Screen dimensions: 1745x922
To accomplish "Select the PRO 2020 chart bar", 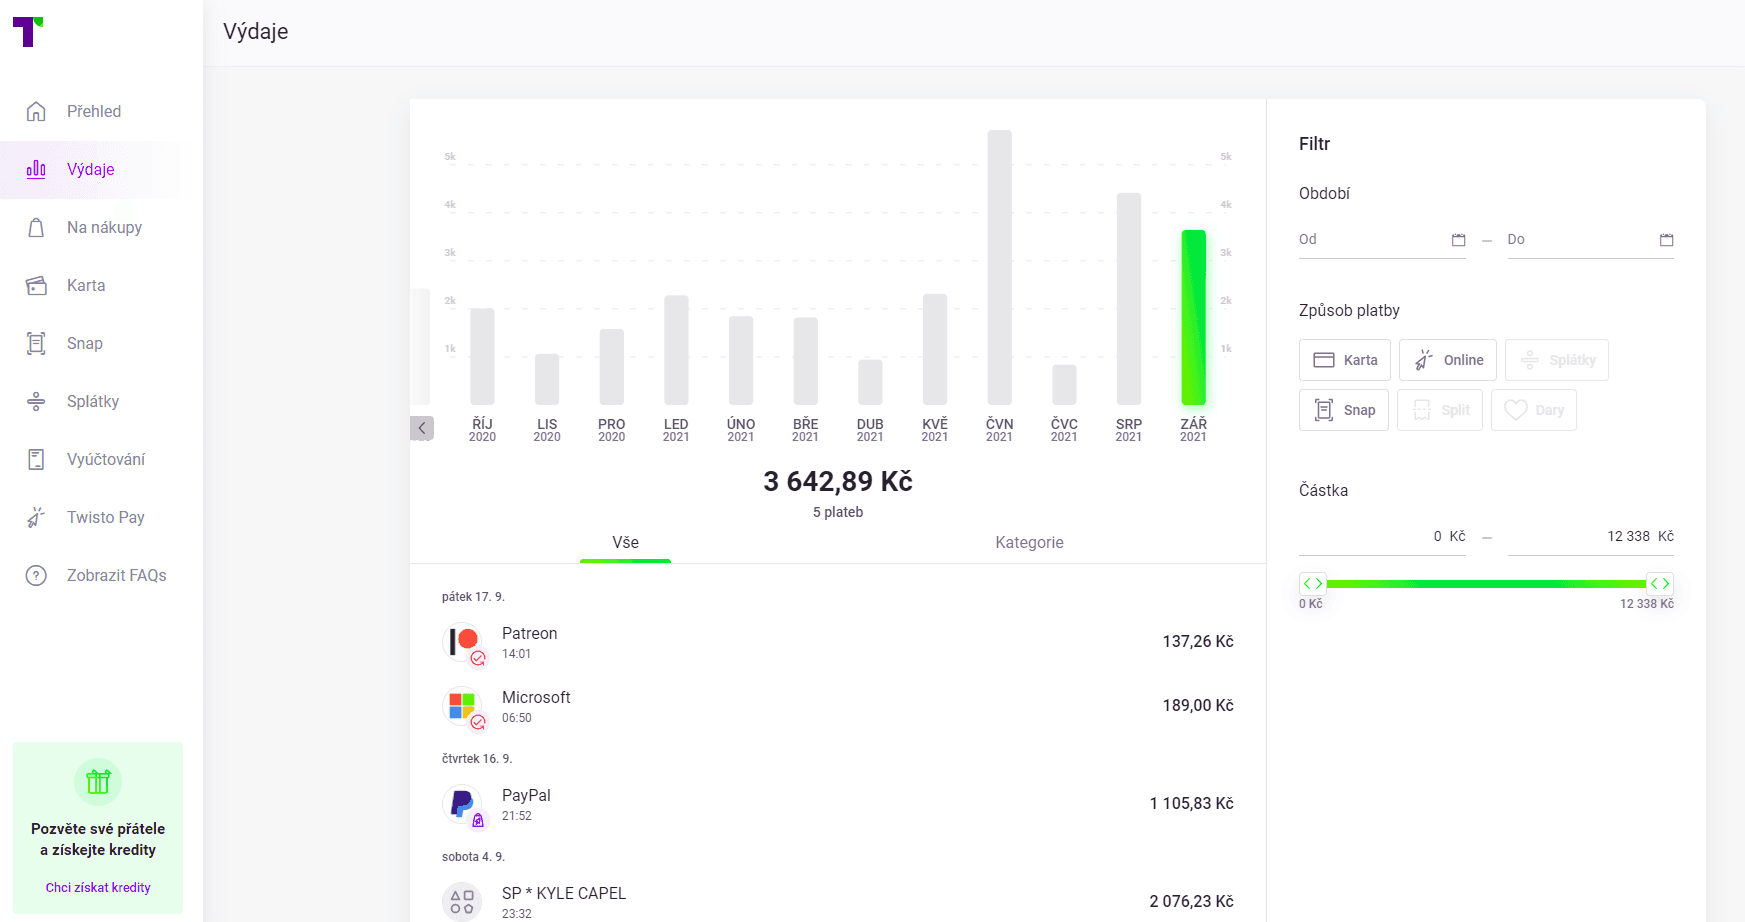I will [x=612, y=367].
